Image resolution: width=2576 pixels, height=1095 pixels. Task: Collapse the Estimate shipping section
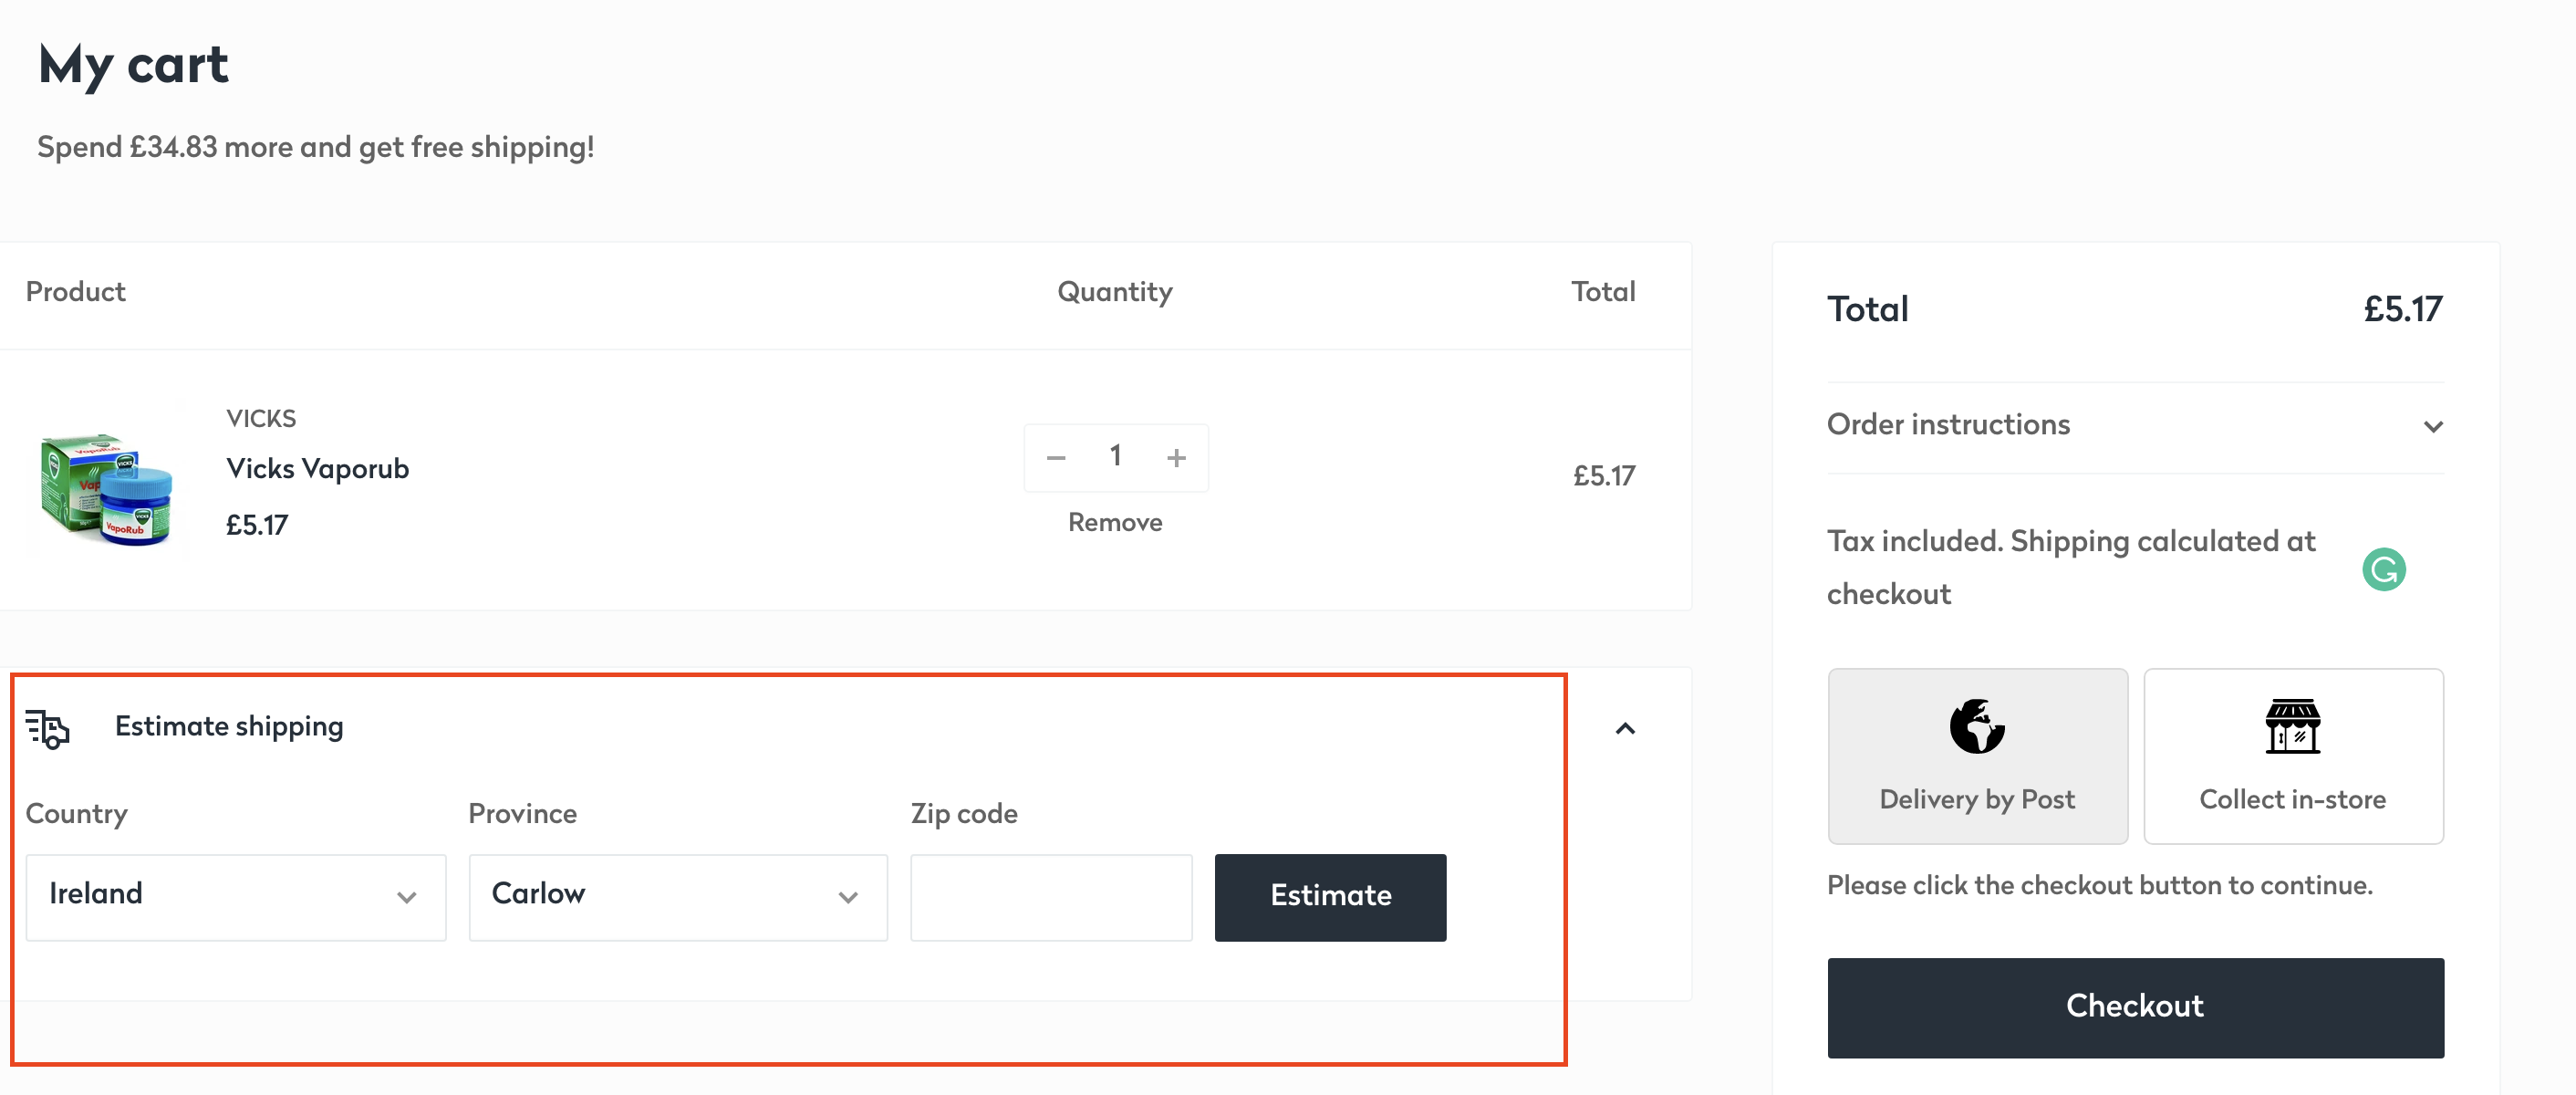(1625, 728)
